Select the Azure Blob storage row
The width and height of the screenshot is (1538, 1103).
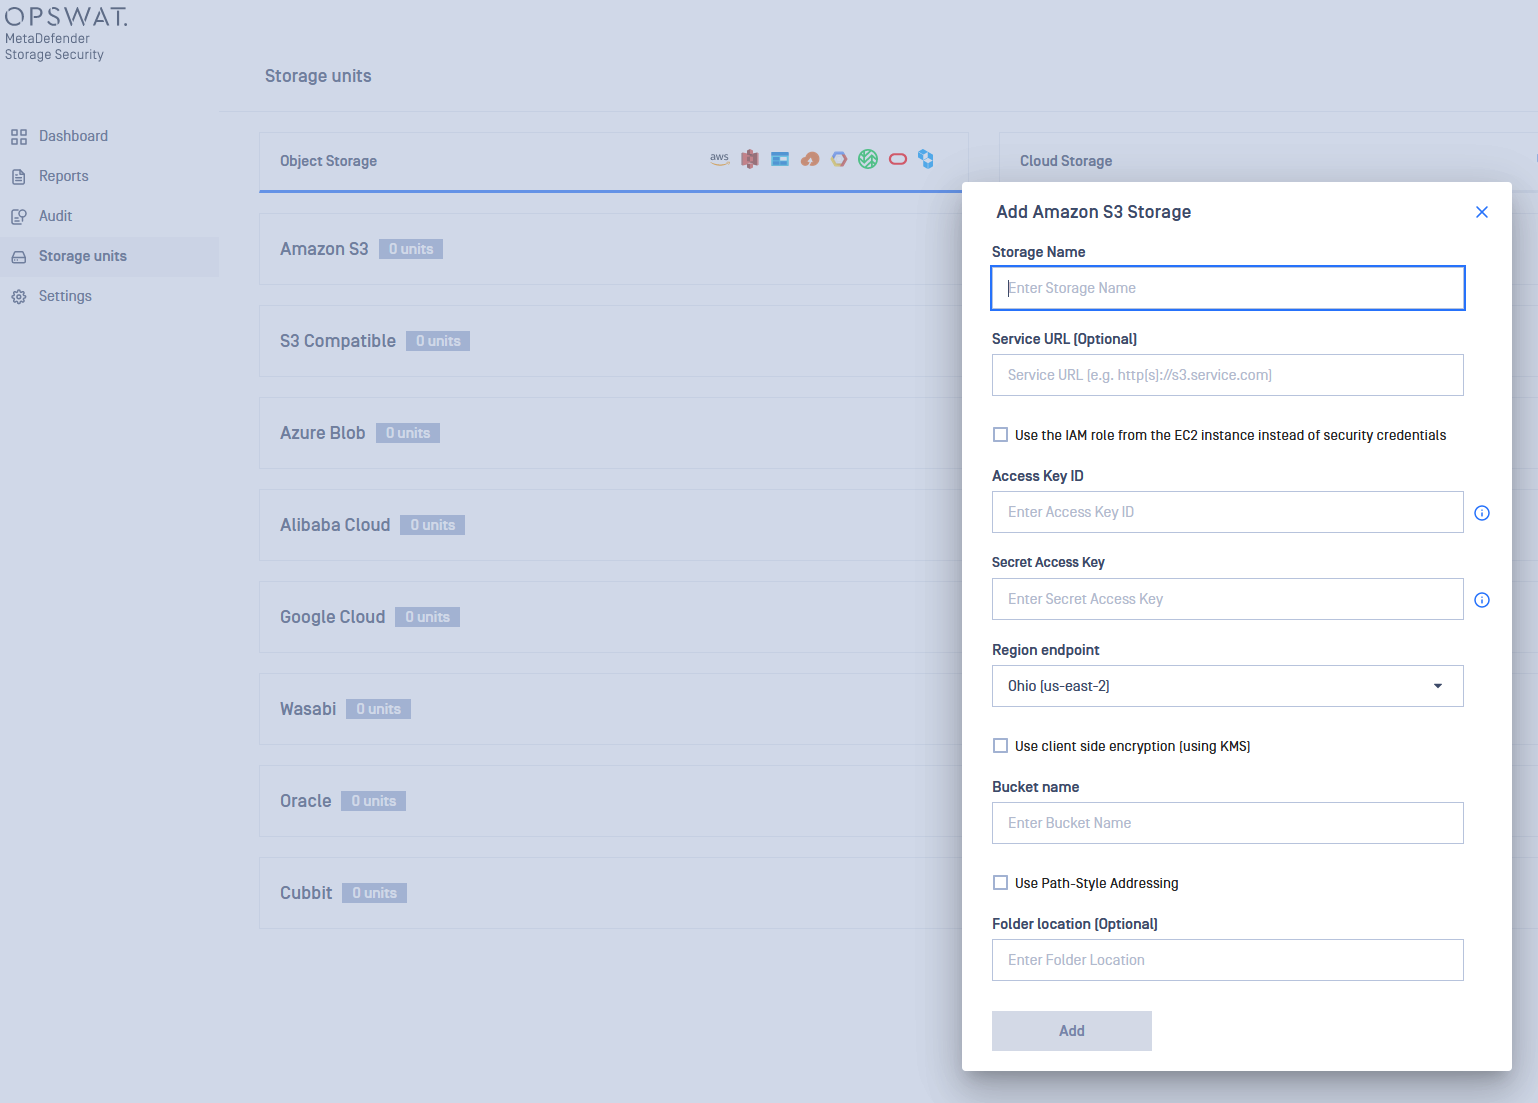click(x=610, y=433)
